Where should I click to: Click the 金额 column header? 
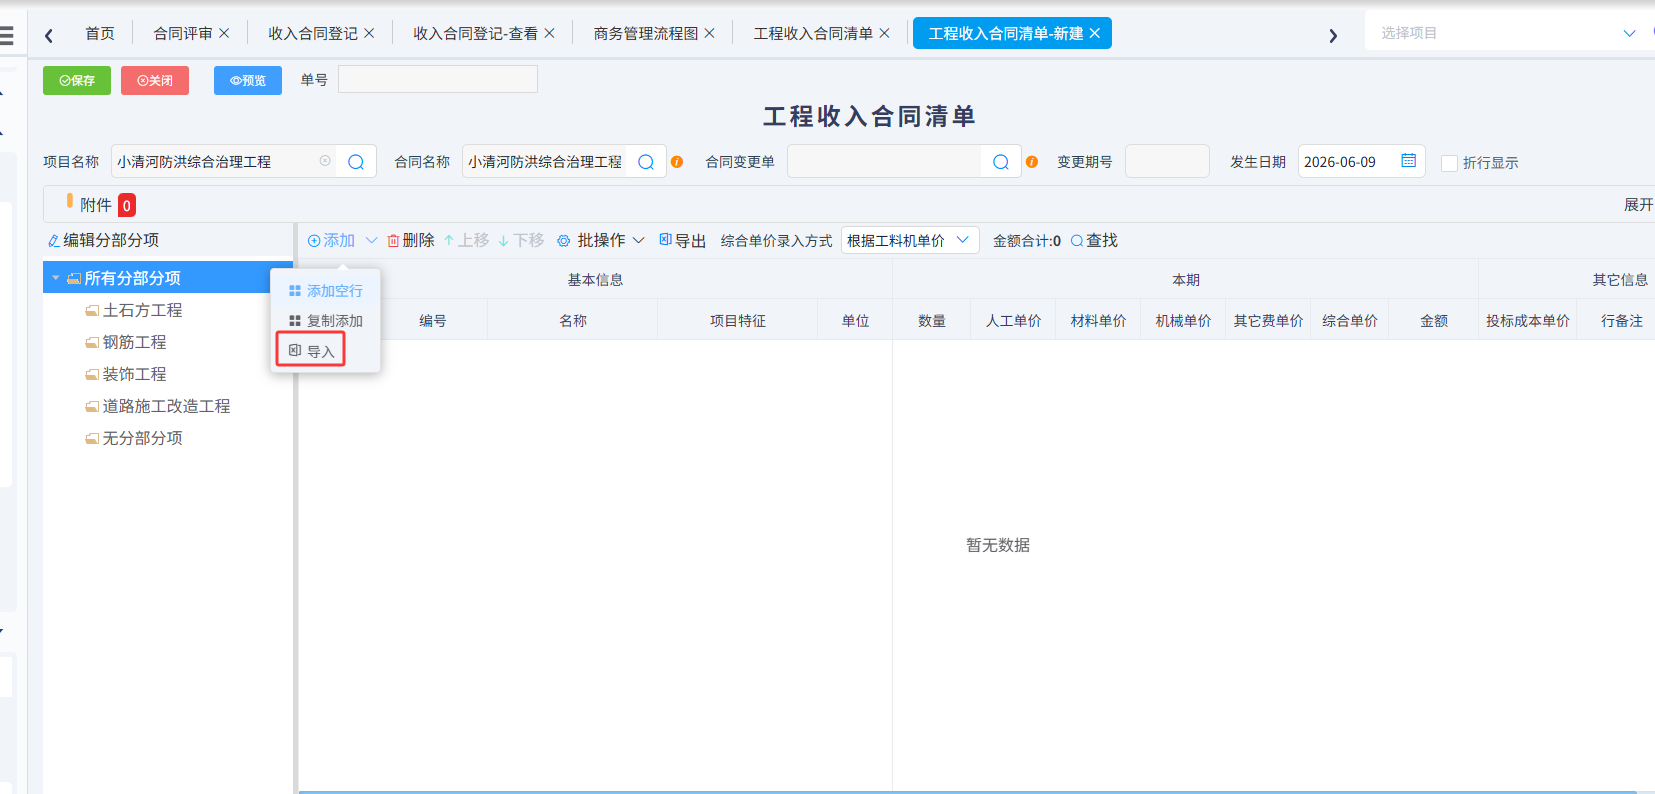pyautogui.click(x=1434, y=320)
